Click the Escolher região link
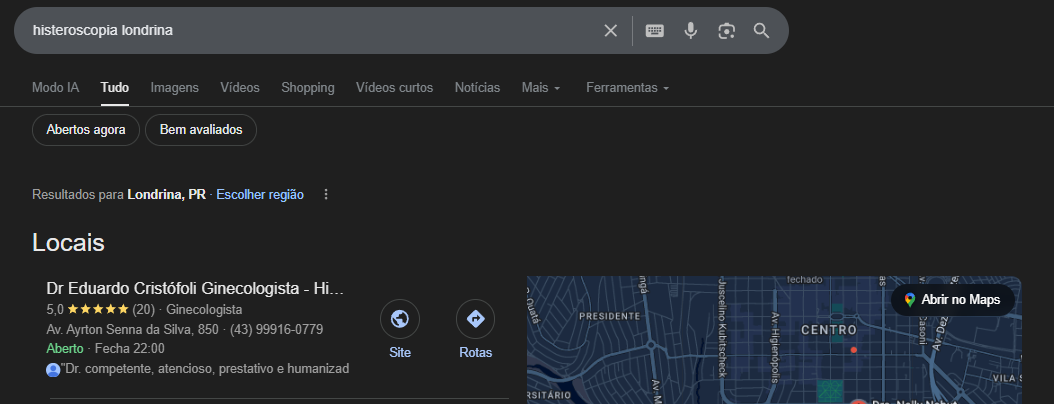 tap(260, 194)
